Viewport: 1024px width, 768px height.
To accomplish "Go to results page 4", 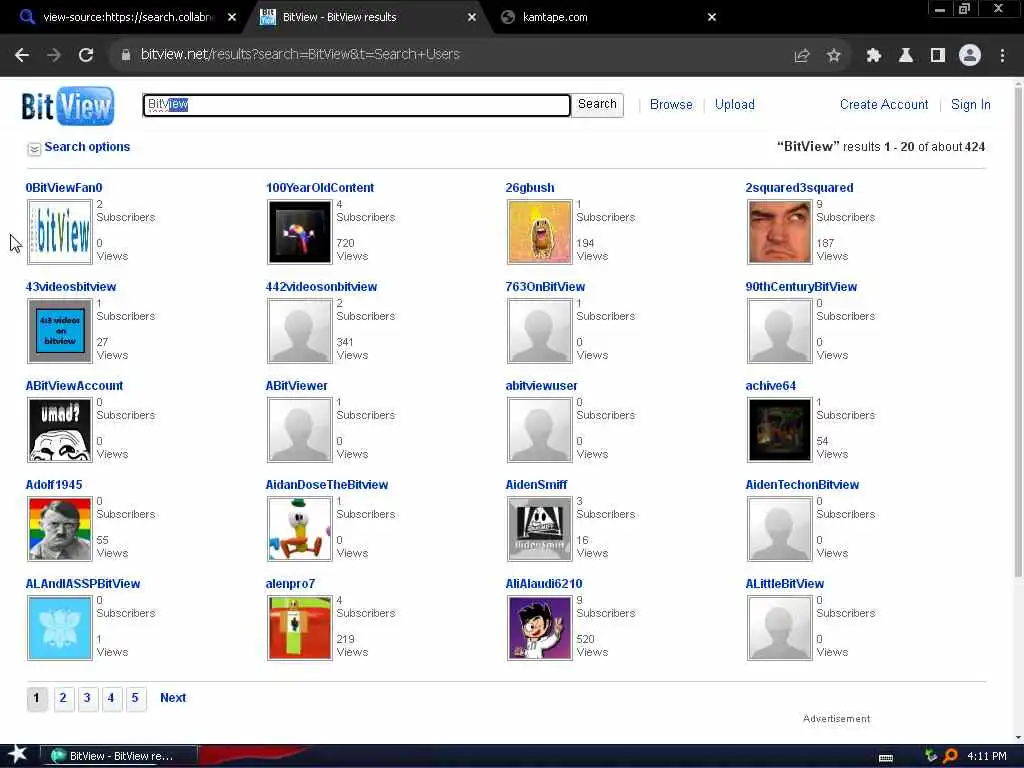I will pos(111,698).
